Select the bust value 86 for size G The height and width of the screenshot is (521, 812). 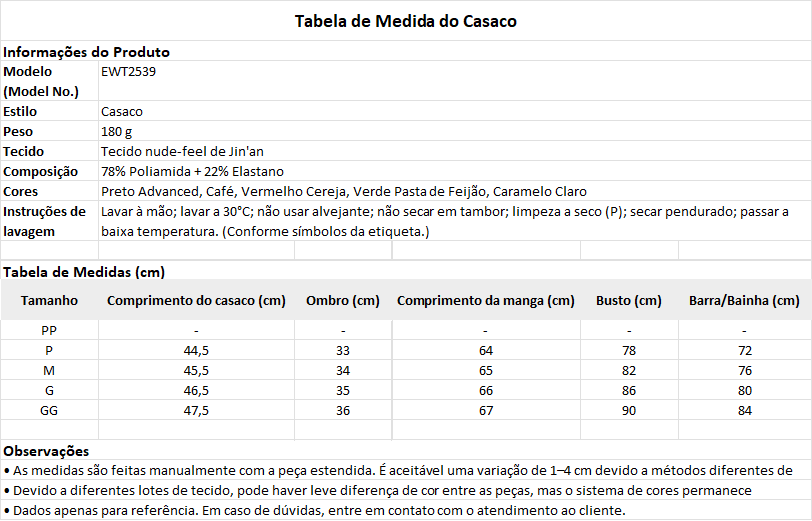[x=629, y=391]
